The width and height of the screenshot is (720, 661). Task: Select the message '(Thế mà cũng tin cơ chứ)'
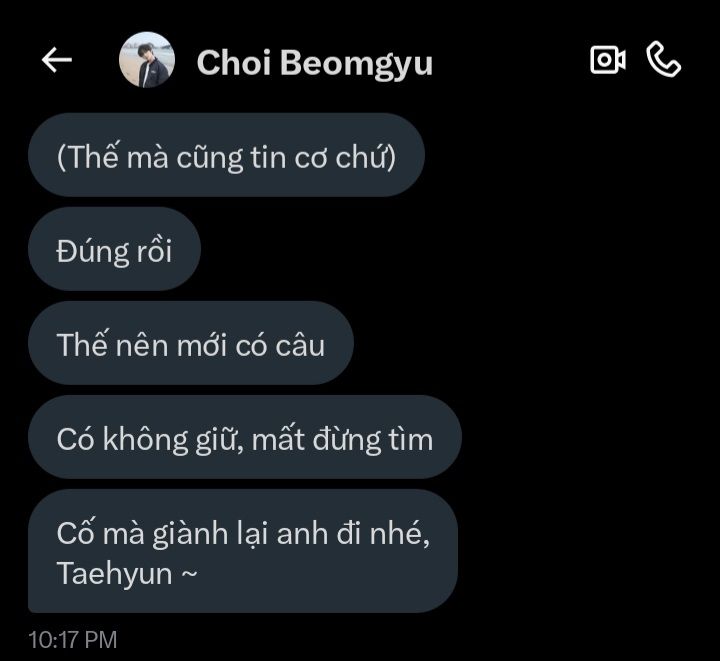(x=226, y=155)
